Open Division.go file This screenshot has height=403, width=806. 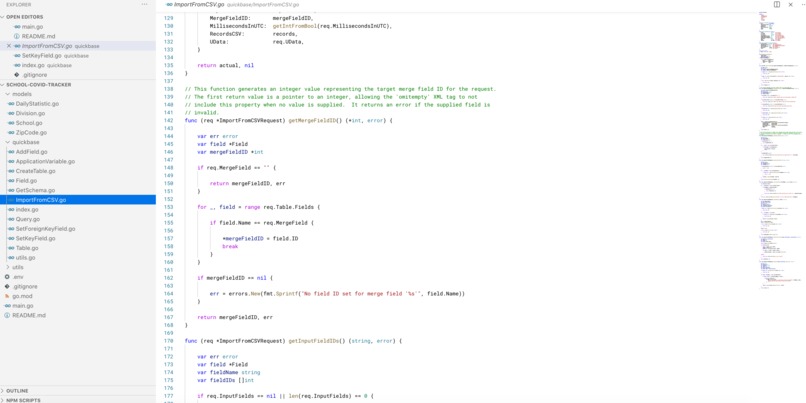coord(30,113)
